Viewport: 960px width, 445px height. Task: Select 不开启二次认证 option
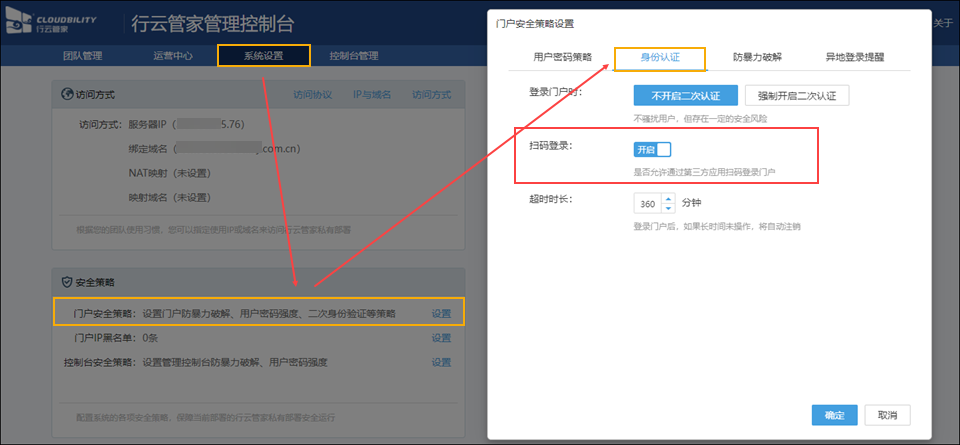pyautogui.click(x=685, y=95)
